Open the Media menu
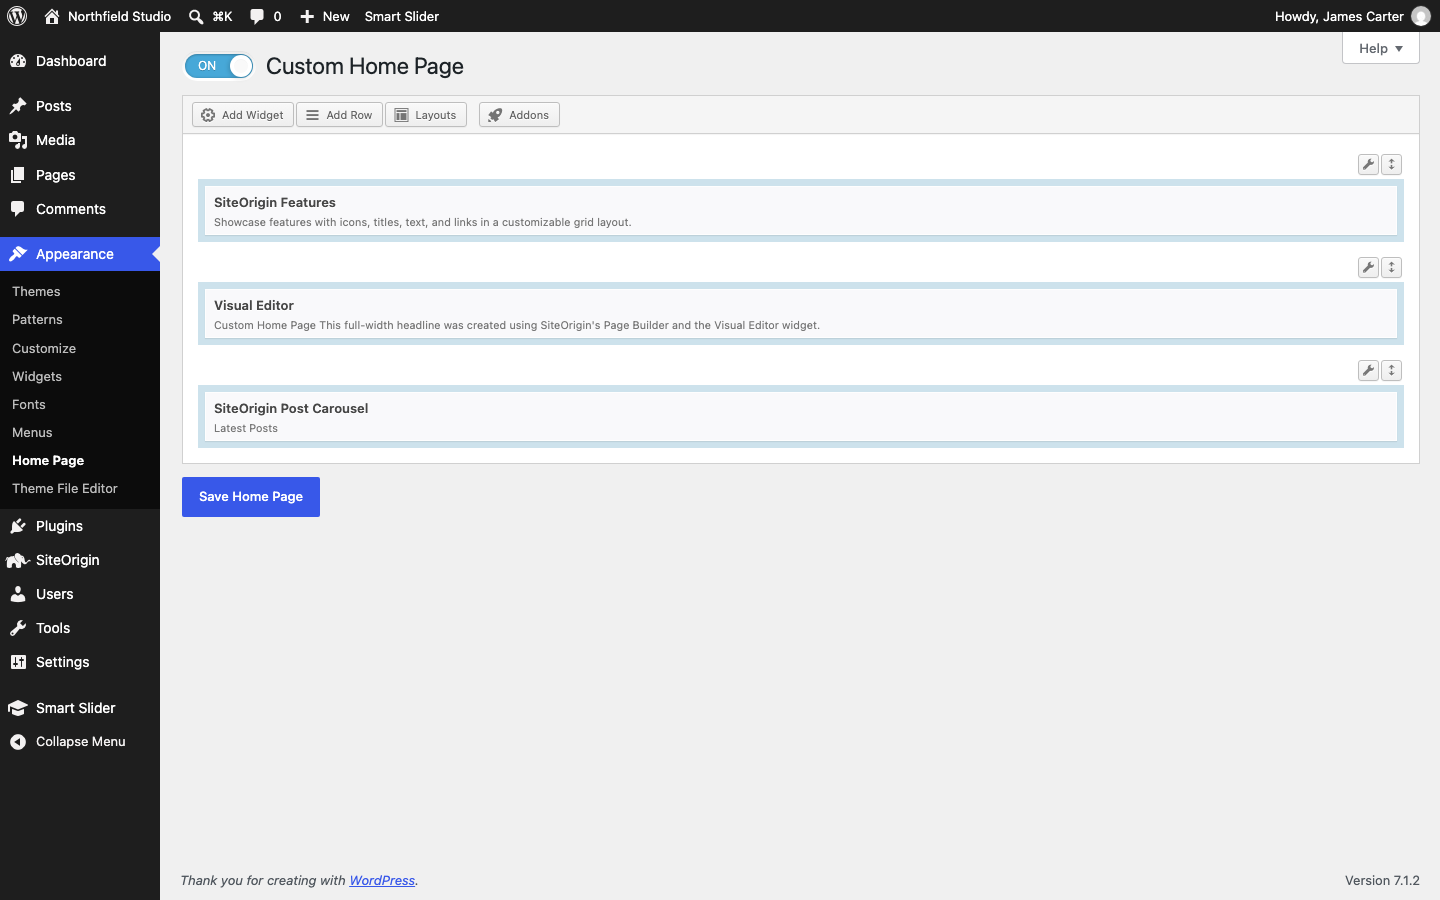 [80, 140]
